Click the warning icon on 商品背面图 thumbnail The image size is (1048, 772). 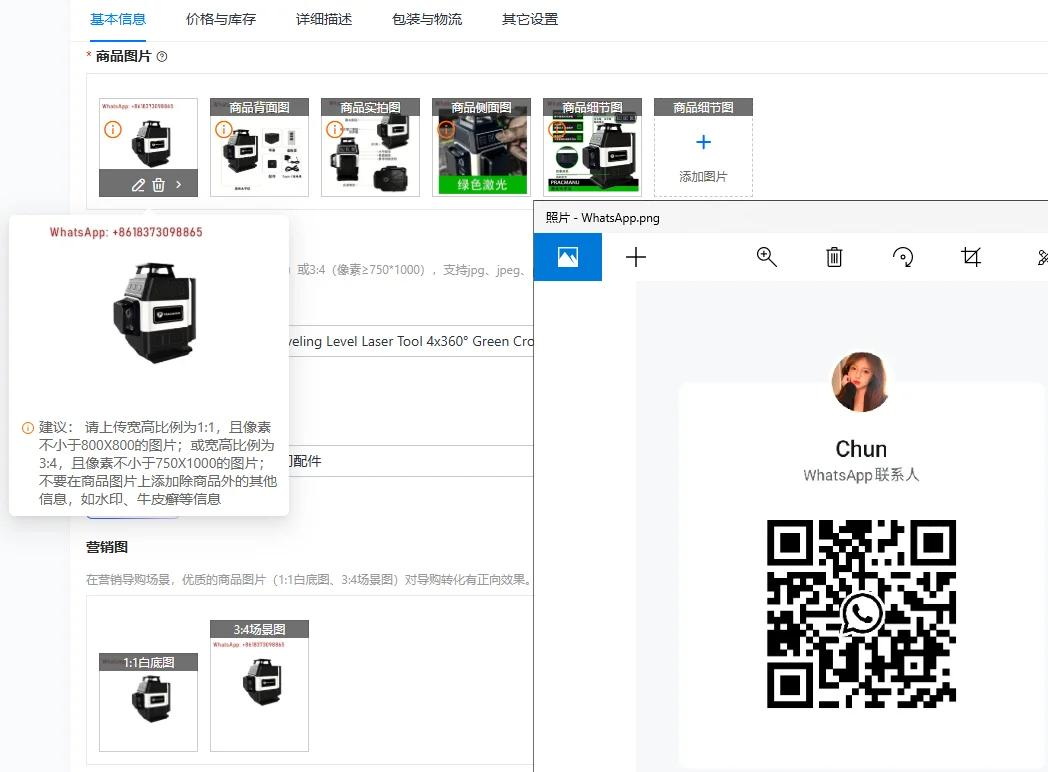[223, 129]
